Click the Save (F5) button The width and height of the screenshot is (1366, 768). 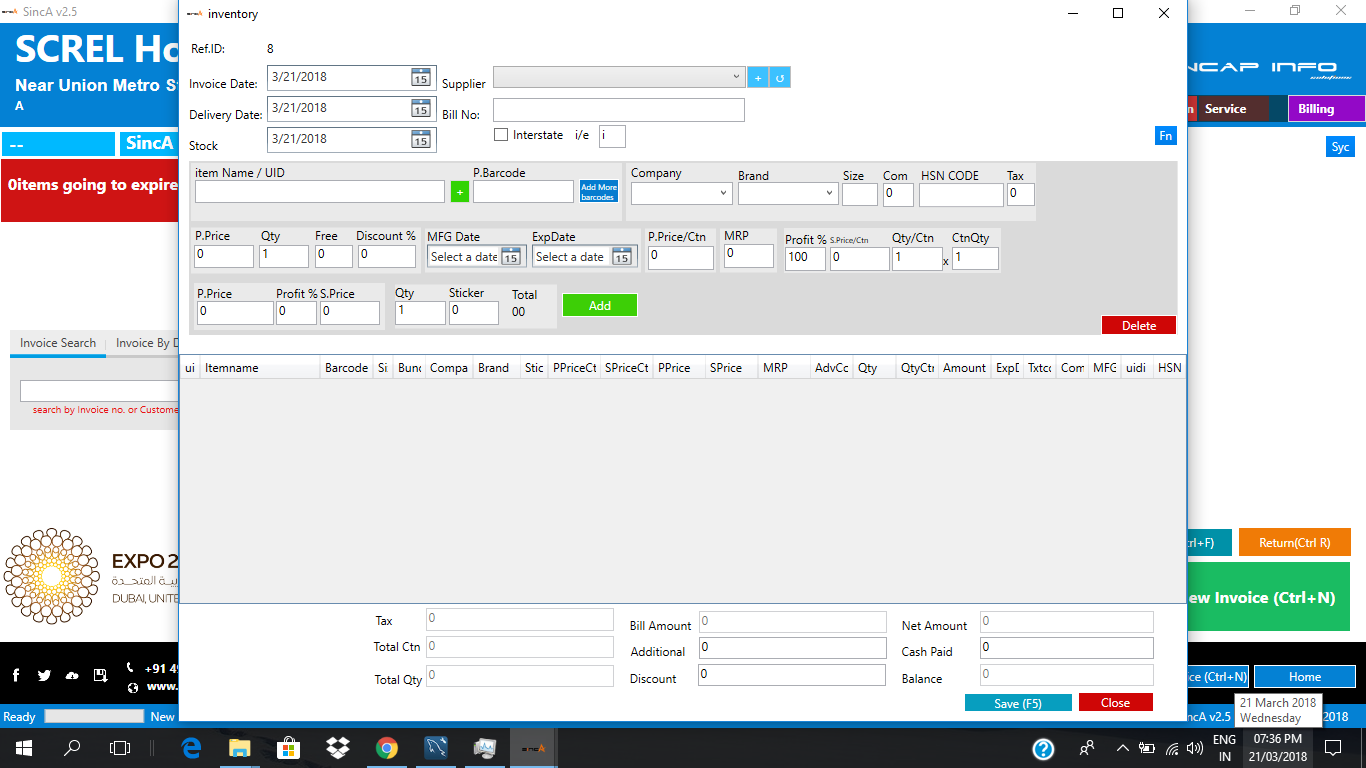pos(1017,703)
